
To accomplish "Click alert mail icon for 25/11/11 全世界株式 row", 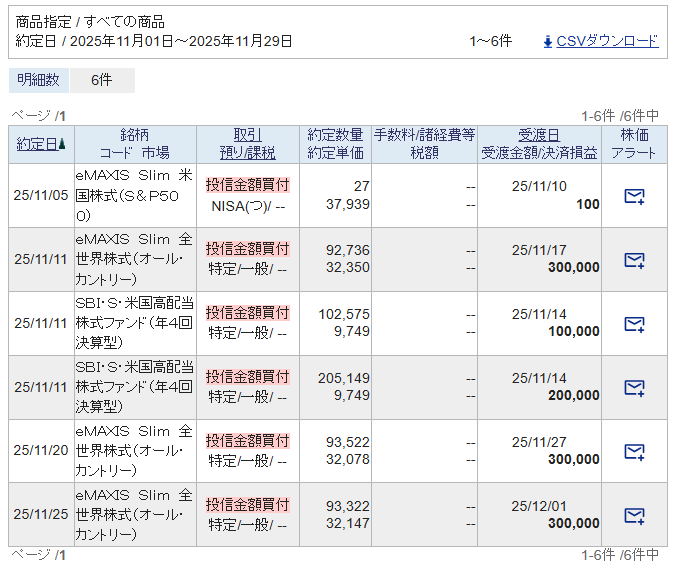I will 633,260.
